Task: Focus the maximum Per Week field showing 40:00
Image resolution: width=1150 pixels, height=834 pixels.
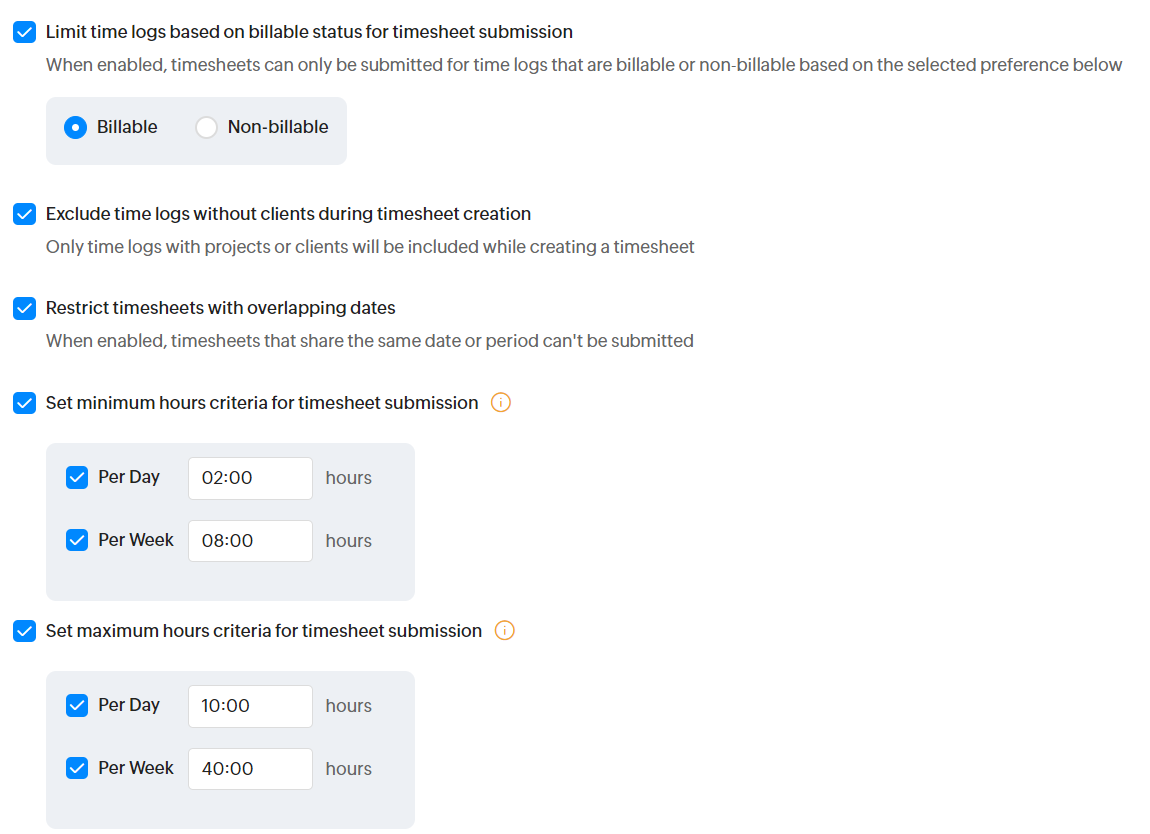Action: [x=250, y=769]
